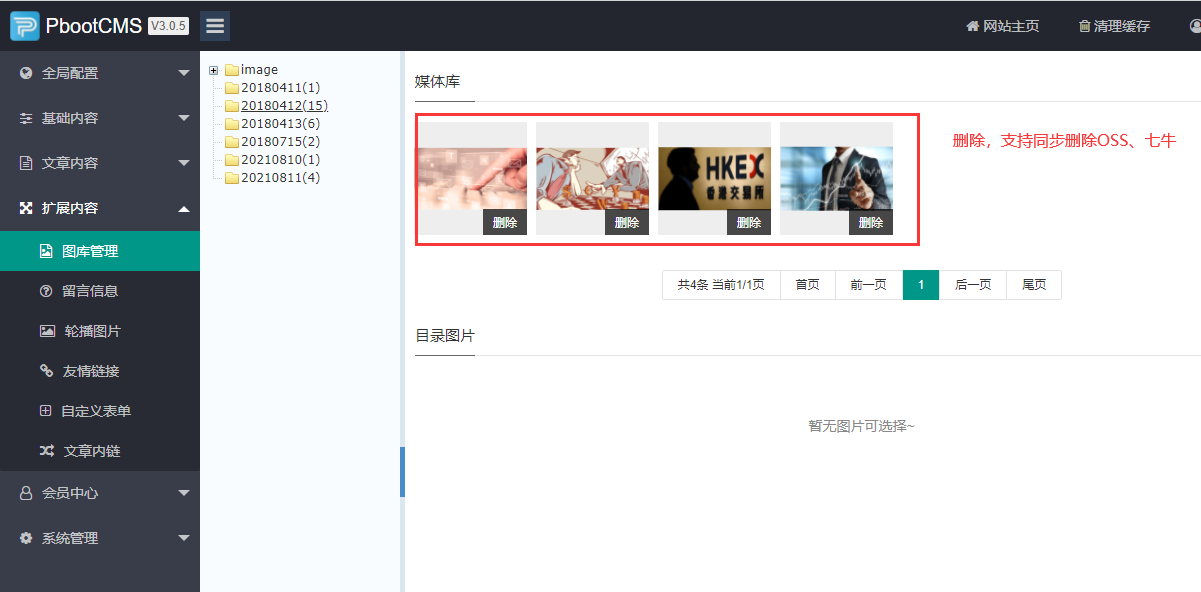Viewport: 1201px width, 592px height.
Task: Go to 网站主页 link
Action: [x=1002, y=26]
